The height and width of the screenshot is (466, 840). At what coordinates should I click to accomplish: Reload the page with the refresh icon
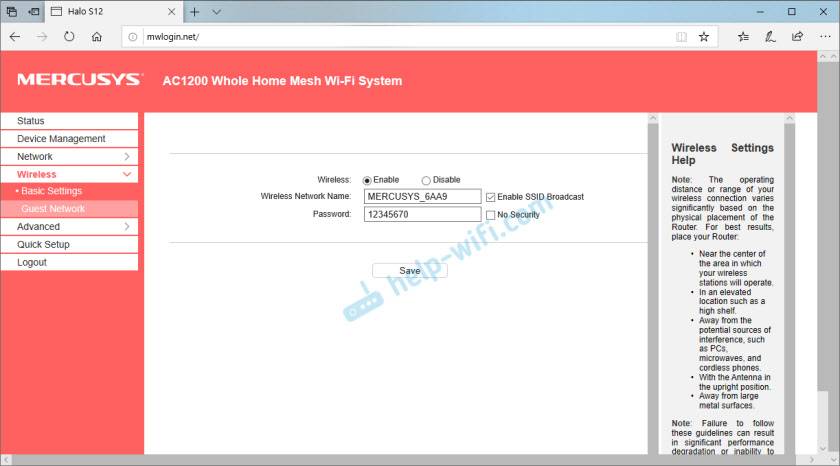[69, 36]
